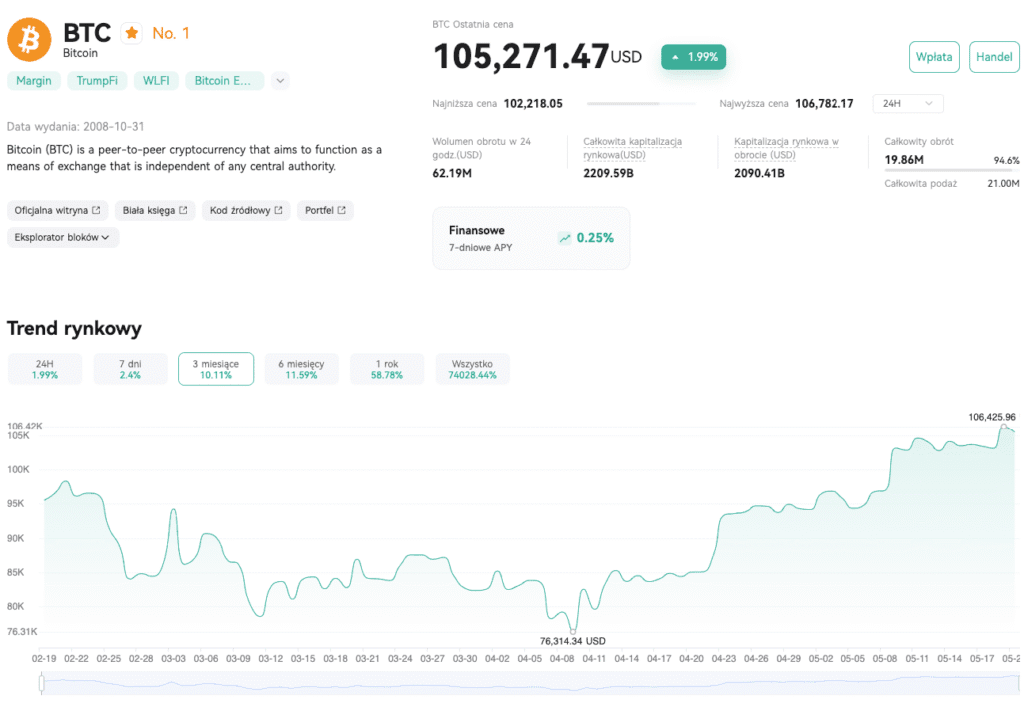The image size is (1024, 711).
Task: Click the No. 1 rank label
Action: tap(170, 33)
